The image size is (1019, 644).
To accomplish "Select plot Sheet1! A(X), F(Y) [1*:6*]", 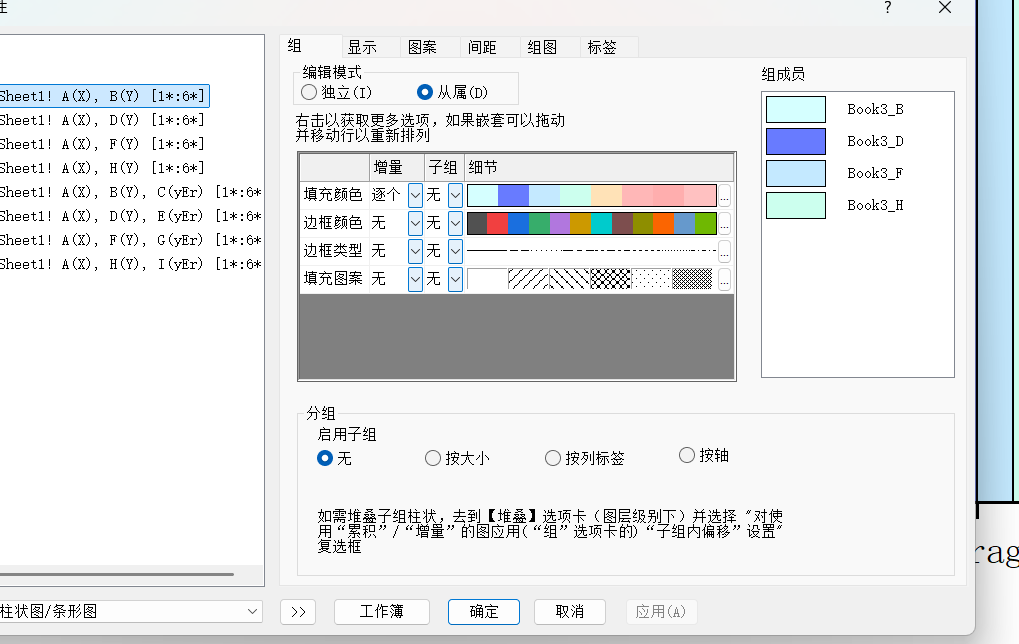I will coord(102,144).
